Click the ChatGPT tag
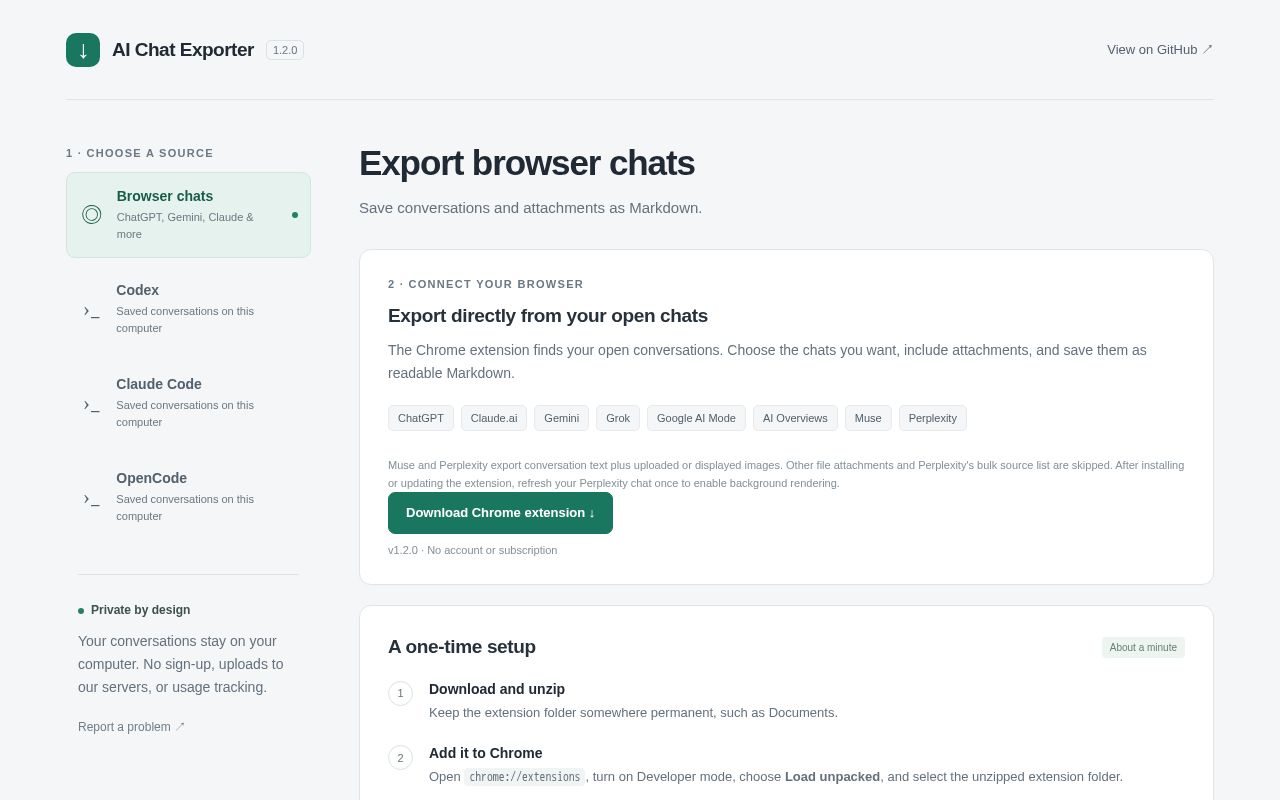Viewport: 1280px width, 800px height. pos(421,418)
